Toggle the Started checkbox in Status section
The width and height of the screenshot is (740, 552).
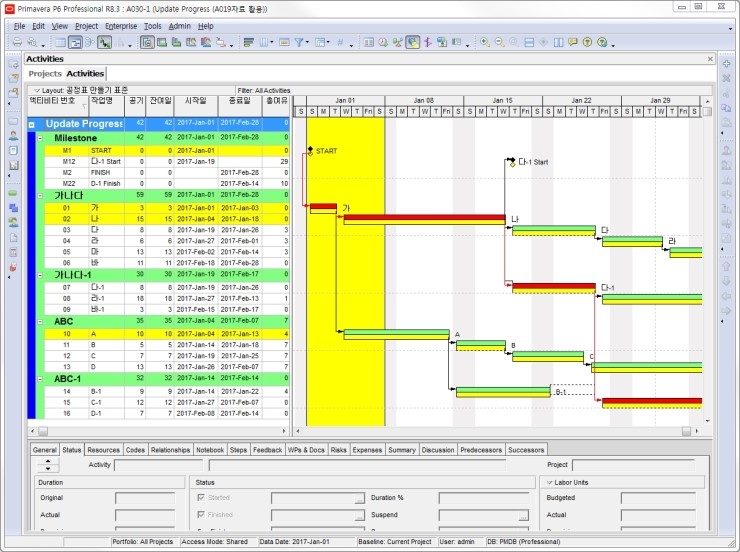tap(203, 497)
